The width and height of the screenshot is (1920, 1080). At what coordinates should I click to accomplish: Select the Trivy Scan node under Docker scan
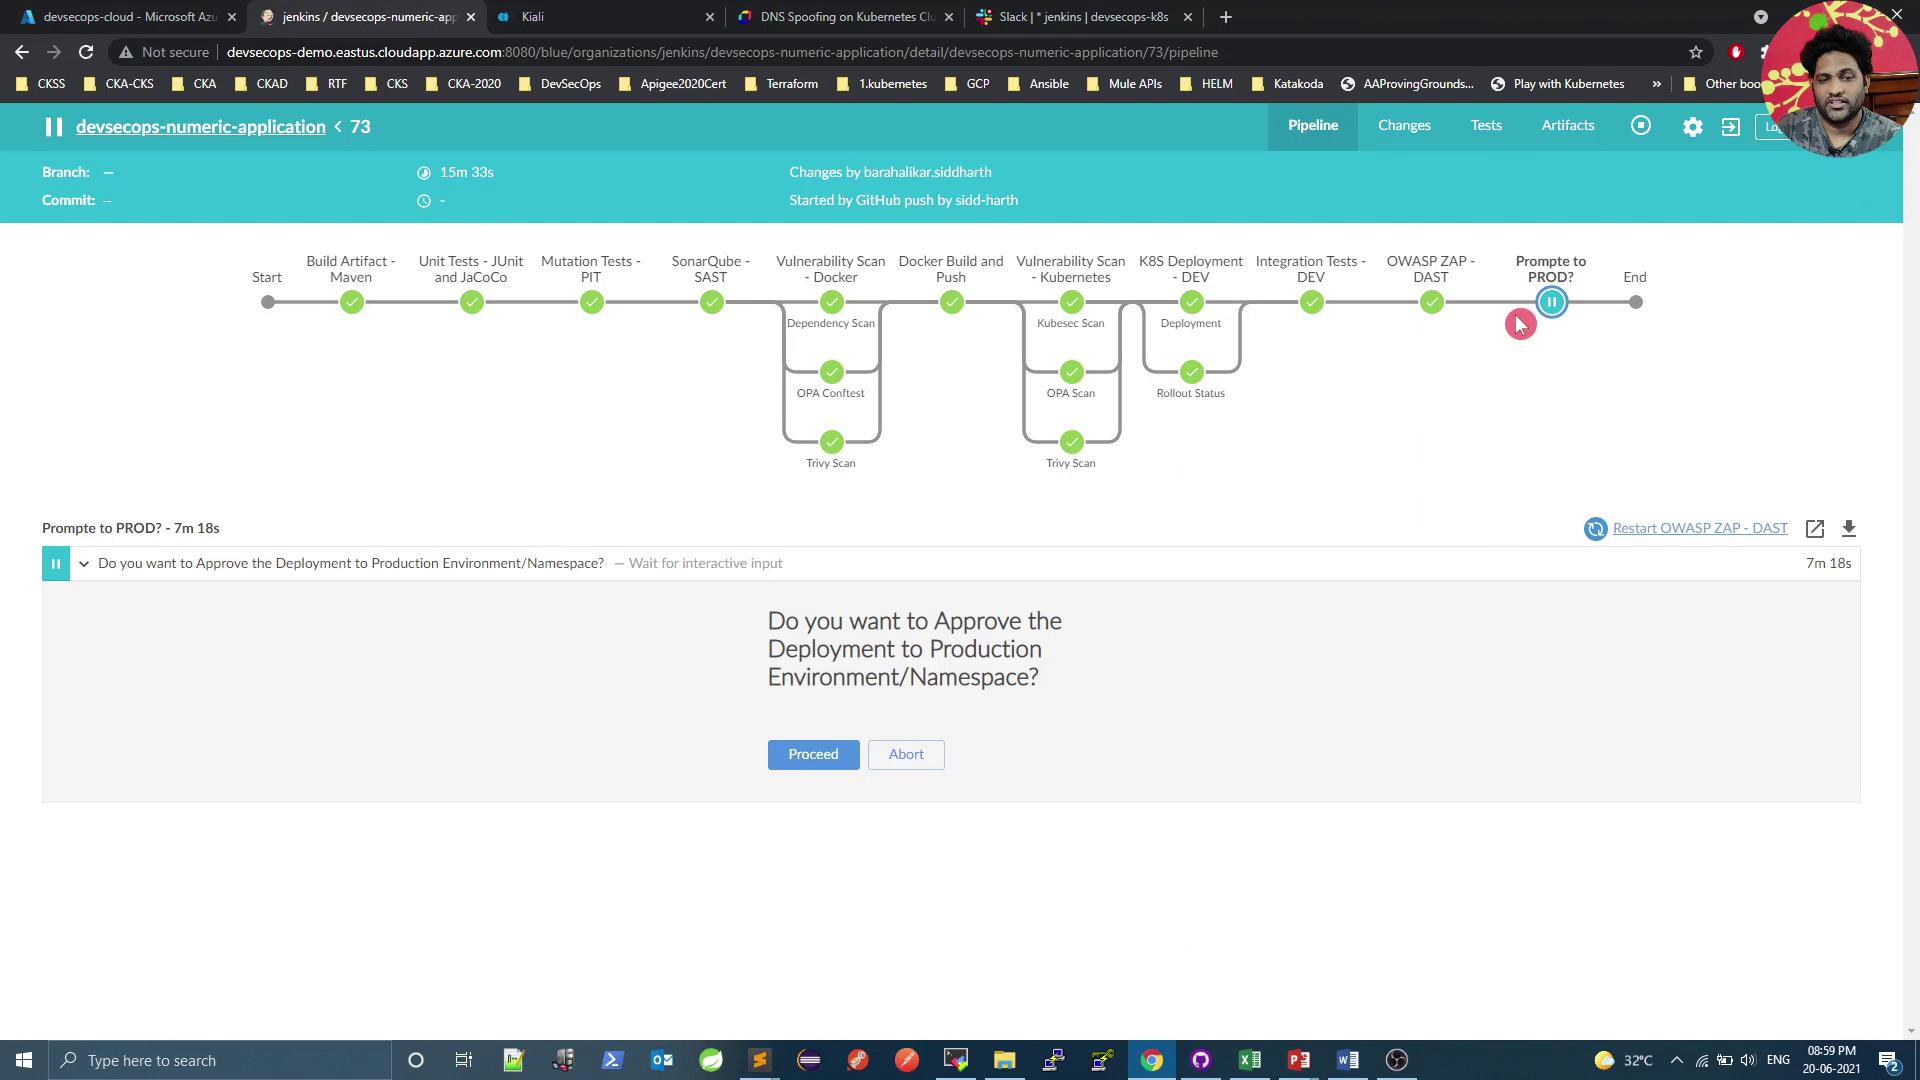click(x=831, y=442)
